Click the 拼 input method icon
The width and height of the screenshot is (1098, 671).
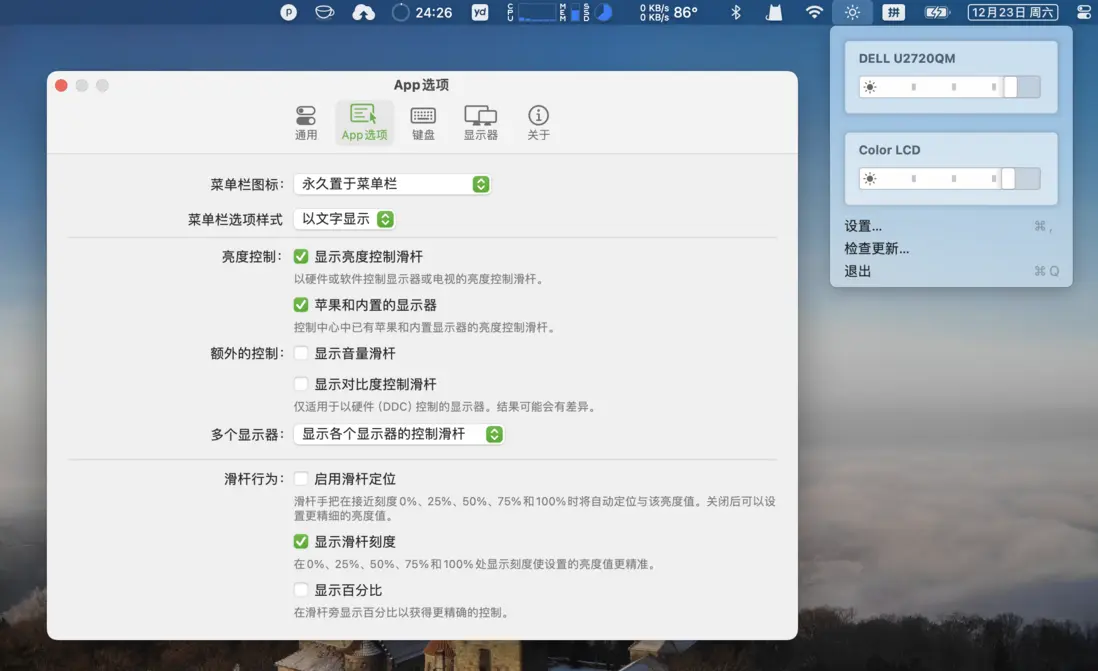893,12
